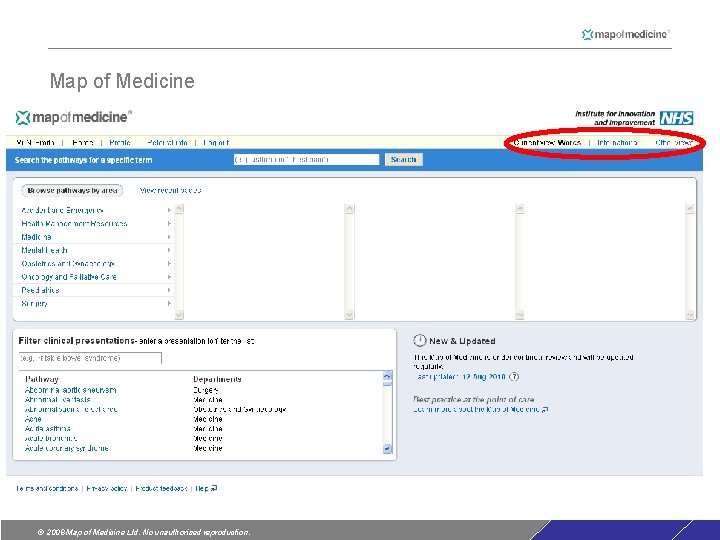Open the Abdominal aortic aneurysm pathway
Viewport: 720px width, 540px height.
(x=71, y=390)
